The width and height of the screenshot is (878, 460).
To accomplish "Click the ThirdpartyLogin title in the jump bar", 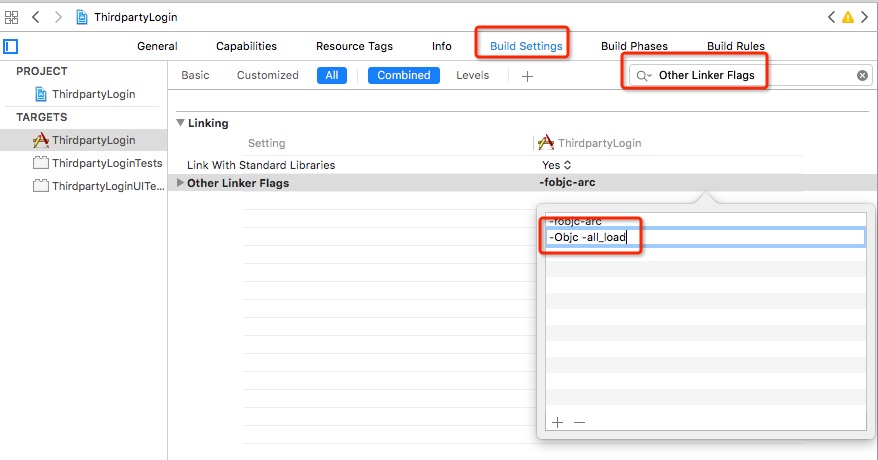I will click(136, 17).
